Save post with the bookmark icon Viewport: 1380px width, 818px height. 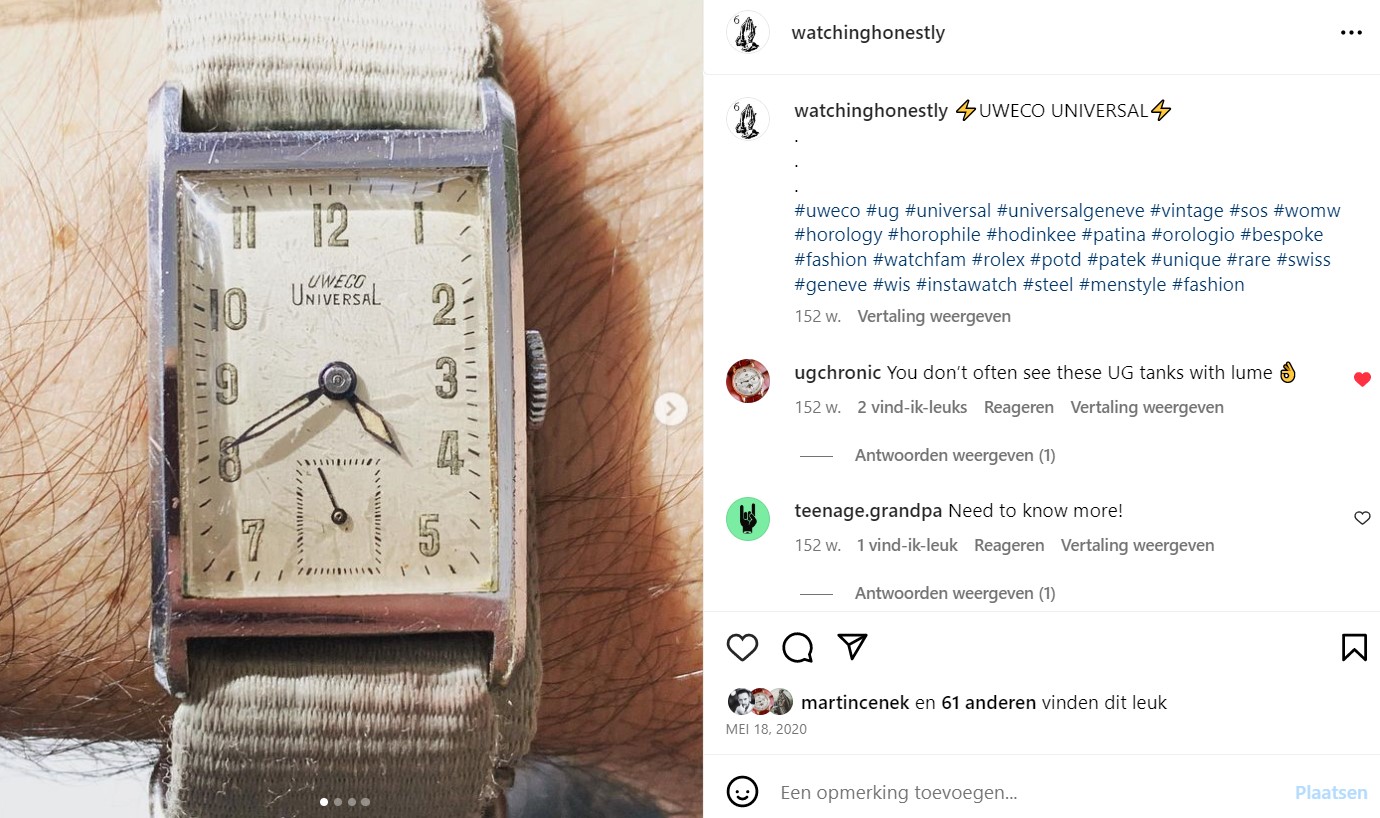tap(1354, 648)
